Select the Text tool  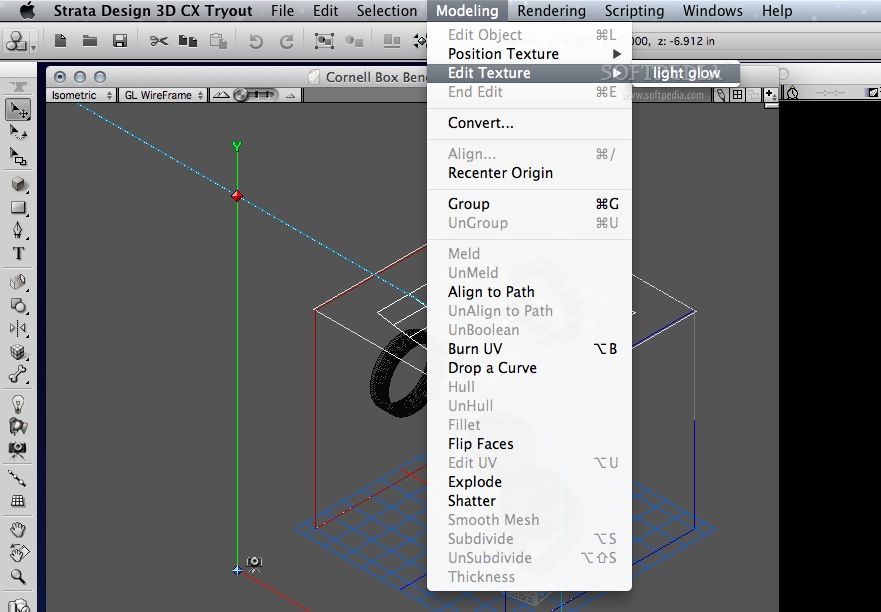[x=19, y=253]
